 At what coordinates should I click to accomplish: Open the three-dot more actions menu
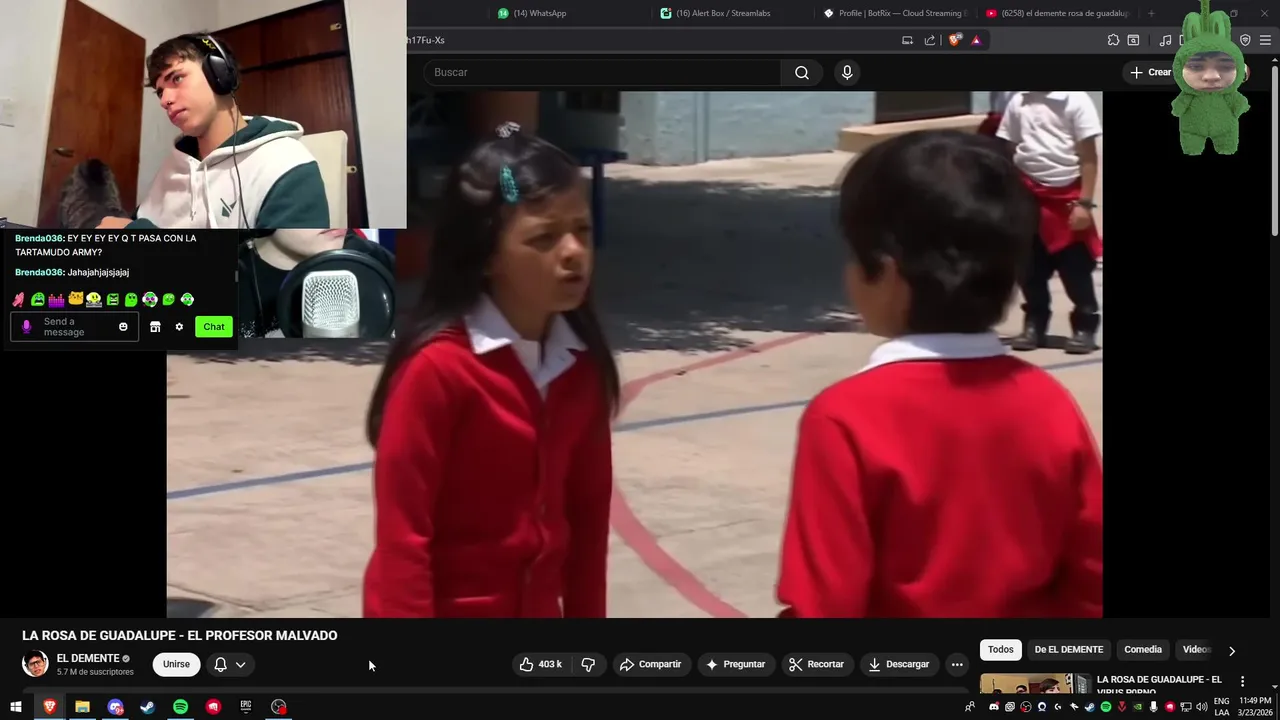957,664
